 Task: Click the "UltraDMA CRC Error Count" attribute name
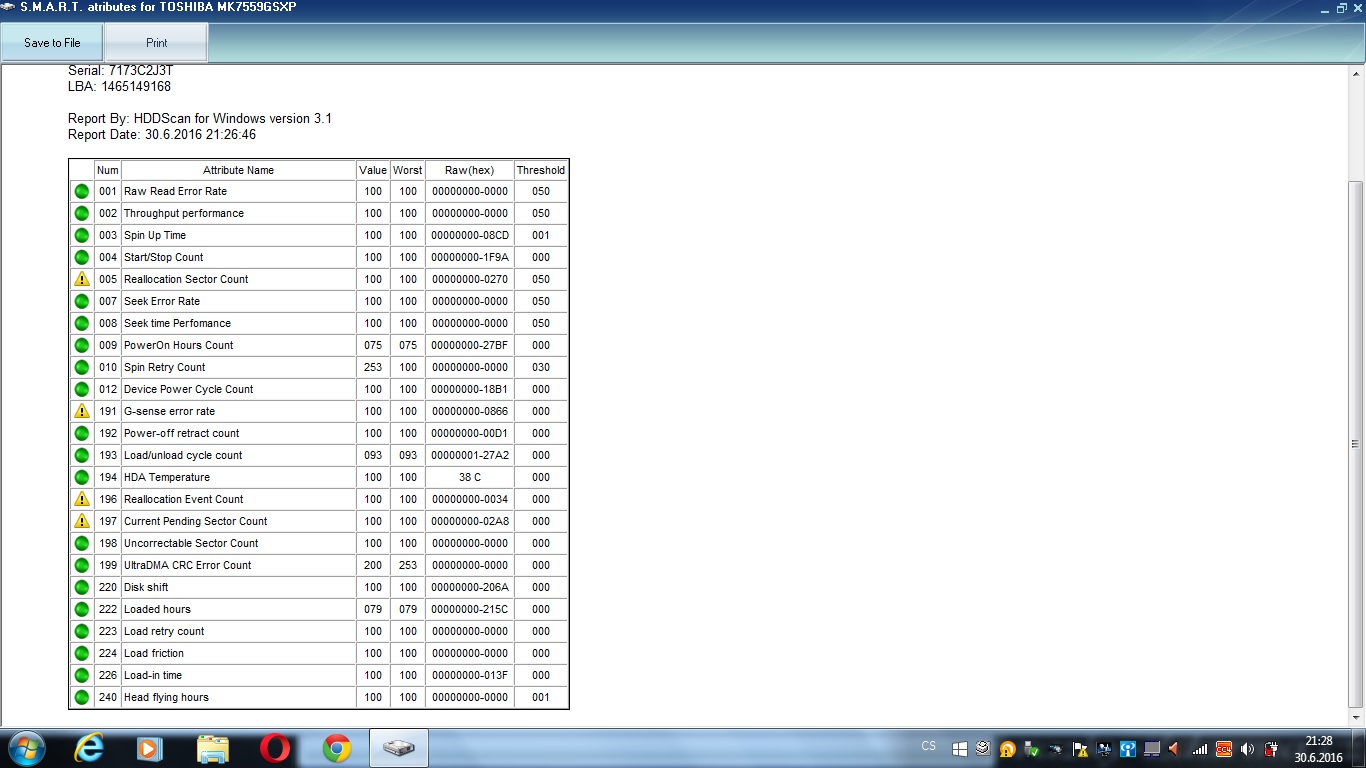click(x=188, y=565)
